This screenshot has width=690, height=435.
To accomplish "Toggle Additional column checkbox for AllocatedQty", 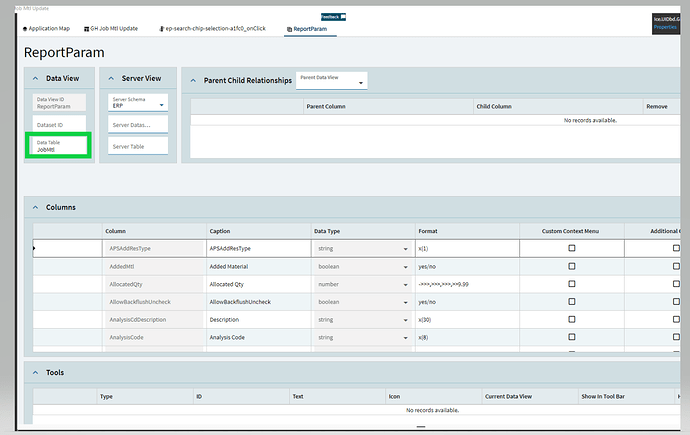I will coord(676,284).
